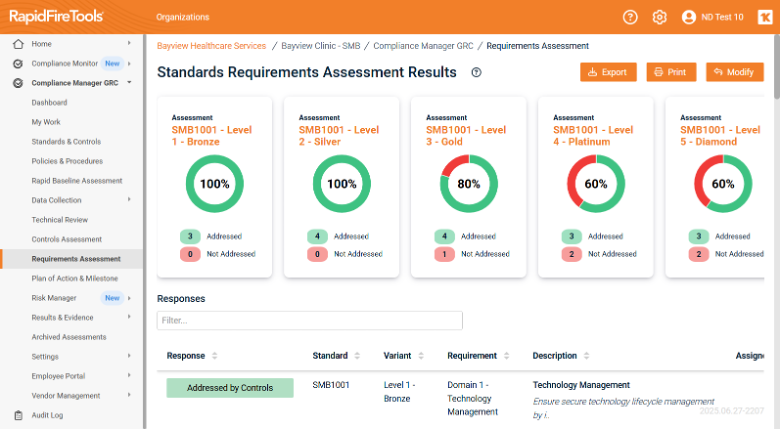Open the Bayview Healthcare Services breadcrumb
Viewport: 780px width, 430px height.
coord(211,46)
